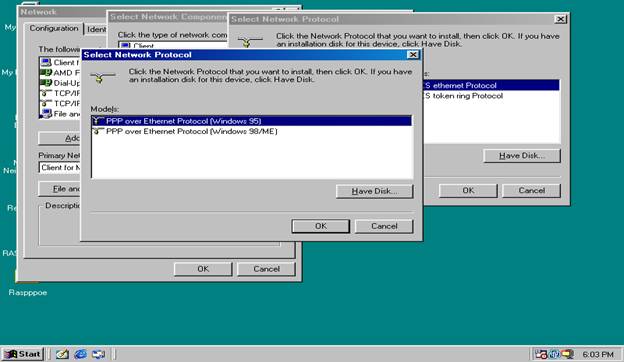Viewport: 624px width, 362px height.
Task: Open Primary Network Logon dropdown
Action: coord(60,167)
